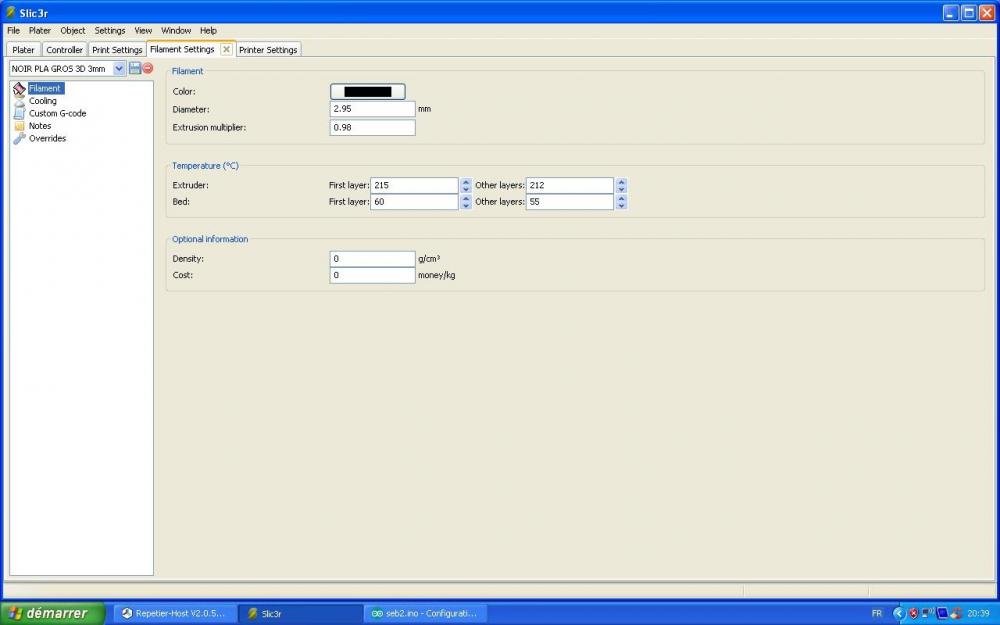Viewport: 1000px width, 625px height.
Task: Open Overrides section in sidebar
Action: pos(47,138)
